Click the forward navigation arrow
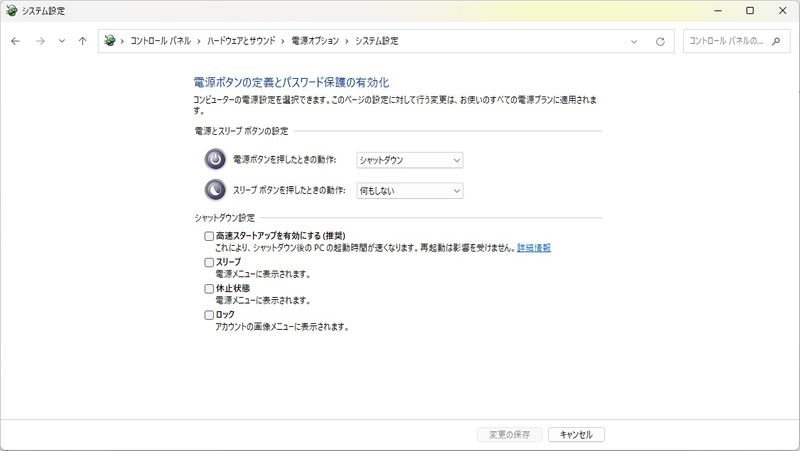Viewport: 800px width, 451px height. point(40,41)
